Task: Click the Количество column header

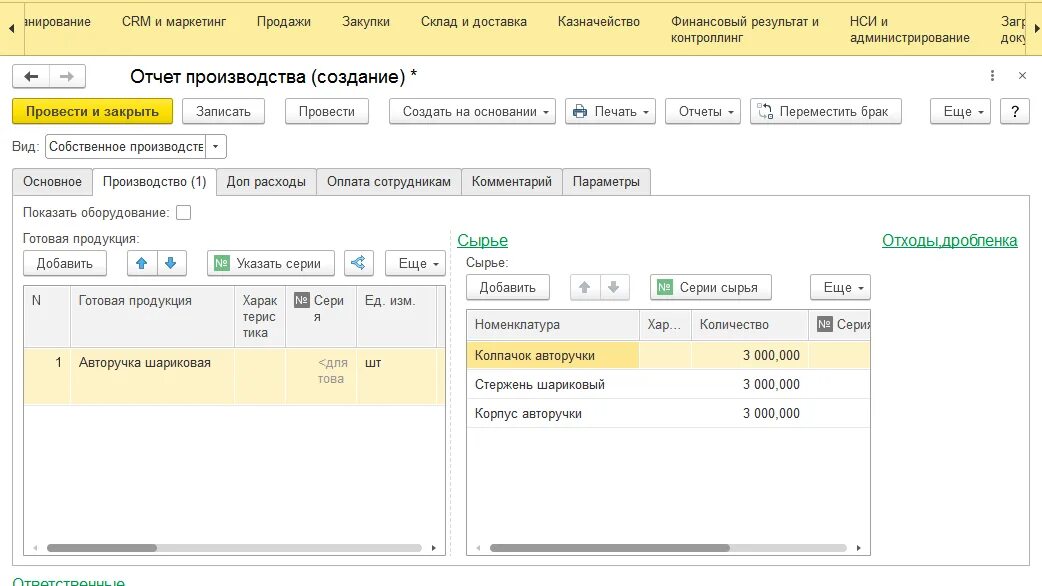Action: 750,324
